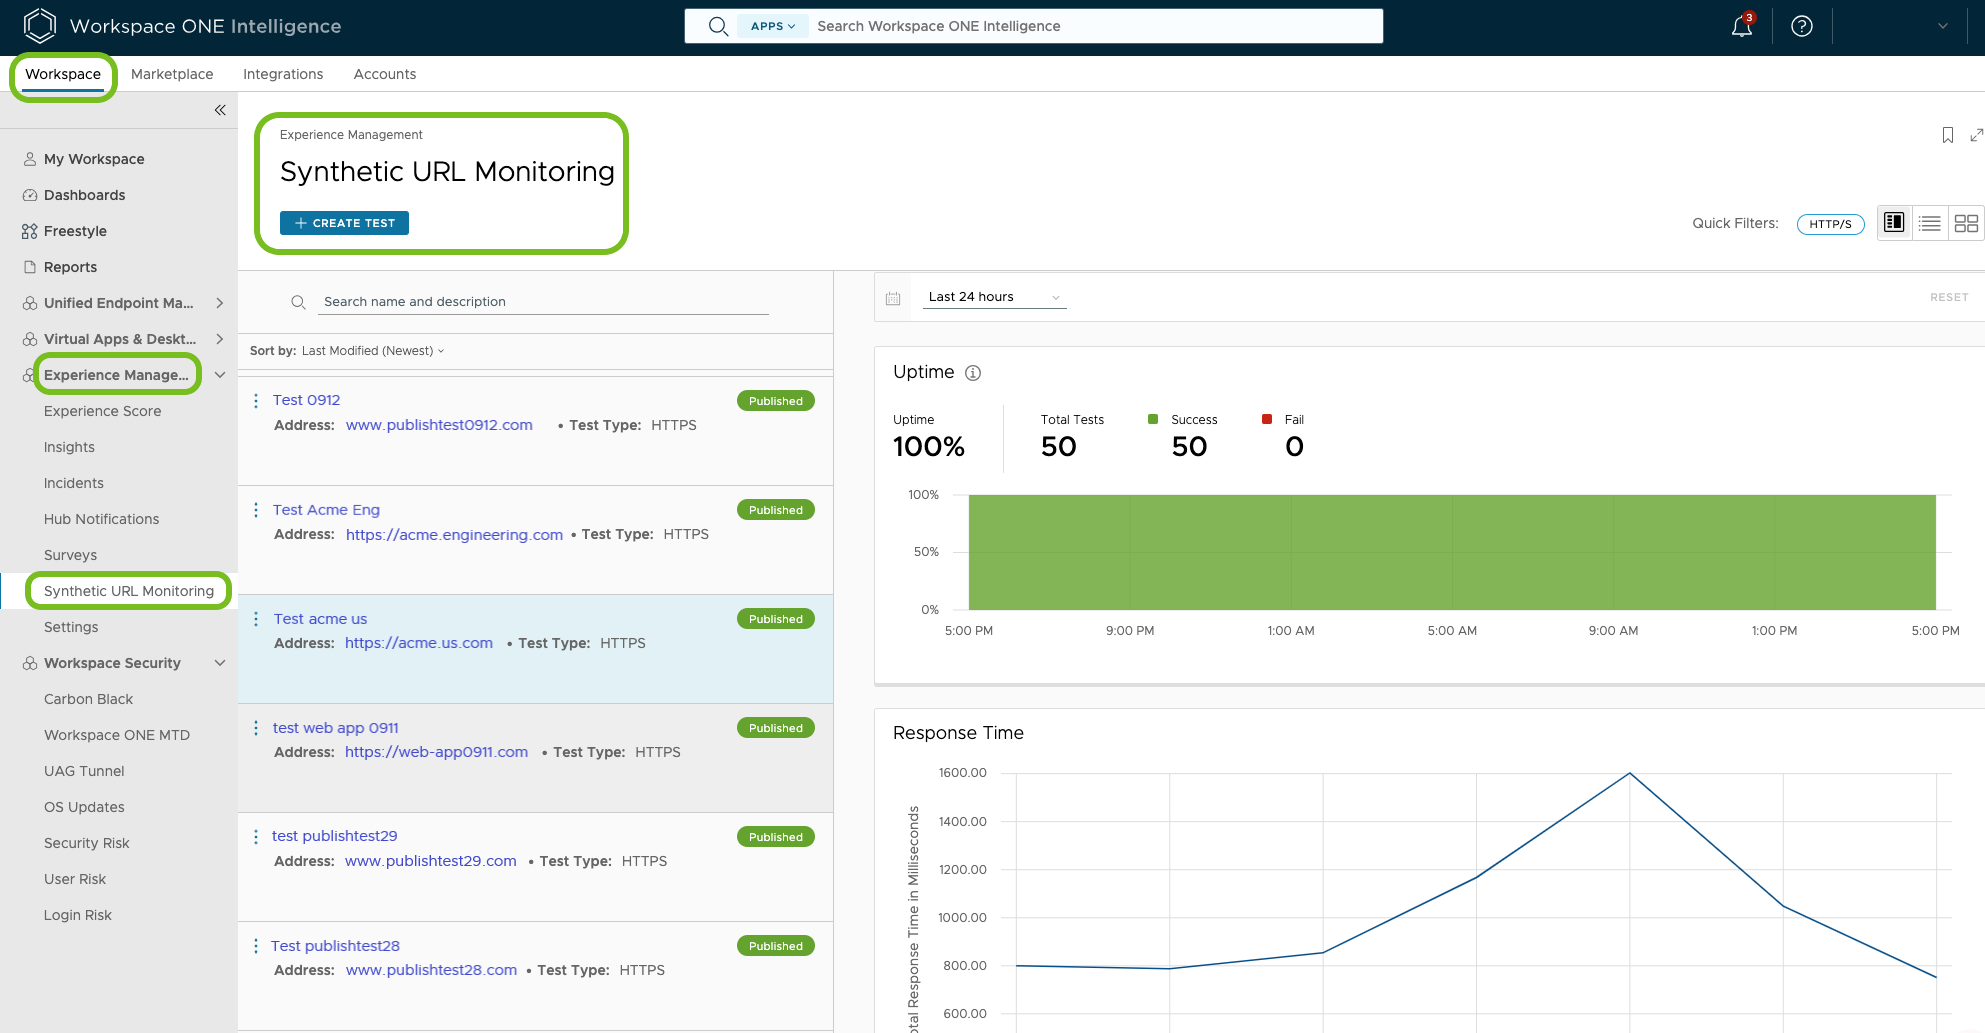Open the help question mark icon
Screen dimensions: 1985x1033
[x=1802, y=26]
